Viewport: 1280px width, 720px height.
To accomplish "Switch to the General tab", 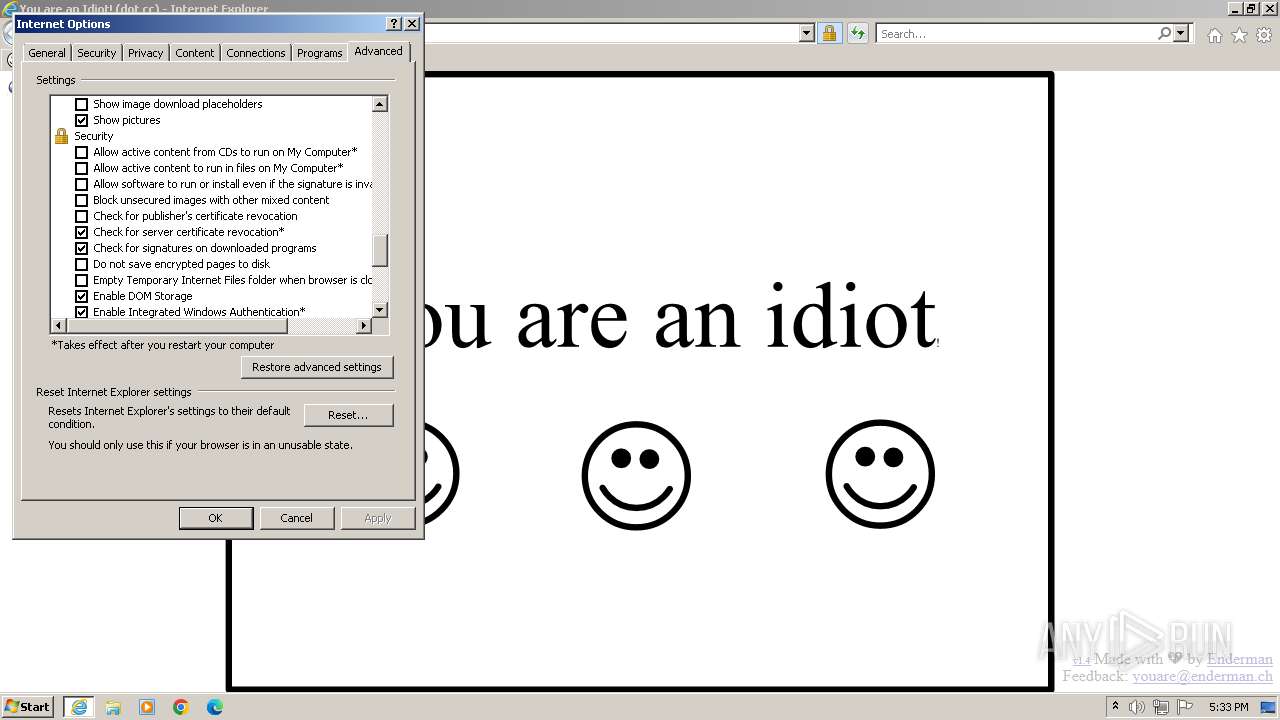I will point(47,53).
